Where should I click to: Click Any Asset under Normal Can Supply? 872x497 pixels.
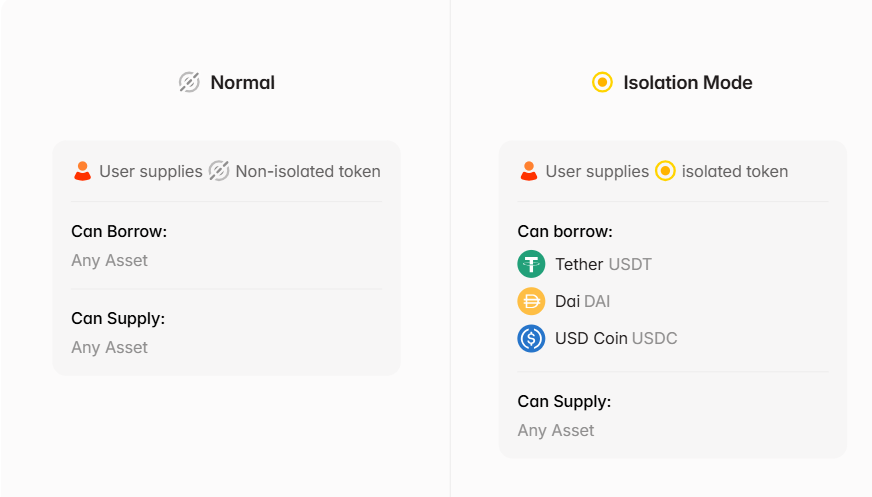click(x=109, y=347)
